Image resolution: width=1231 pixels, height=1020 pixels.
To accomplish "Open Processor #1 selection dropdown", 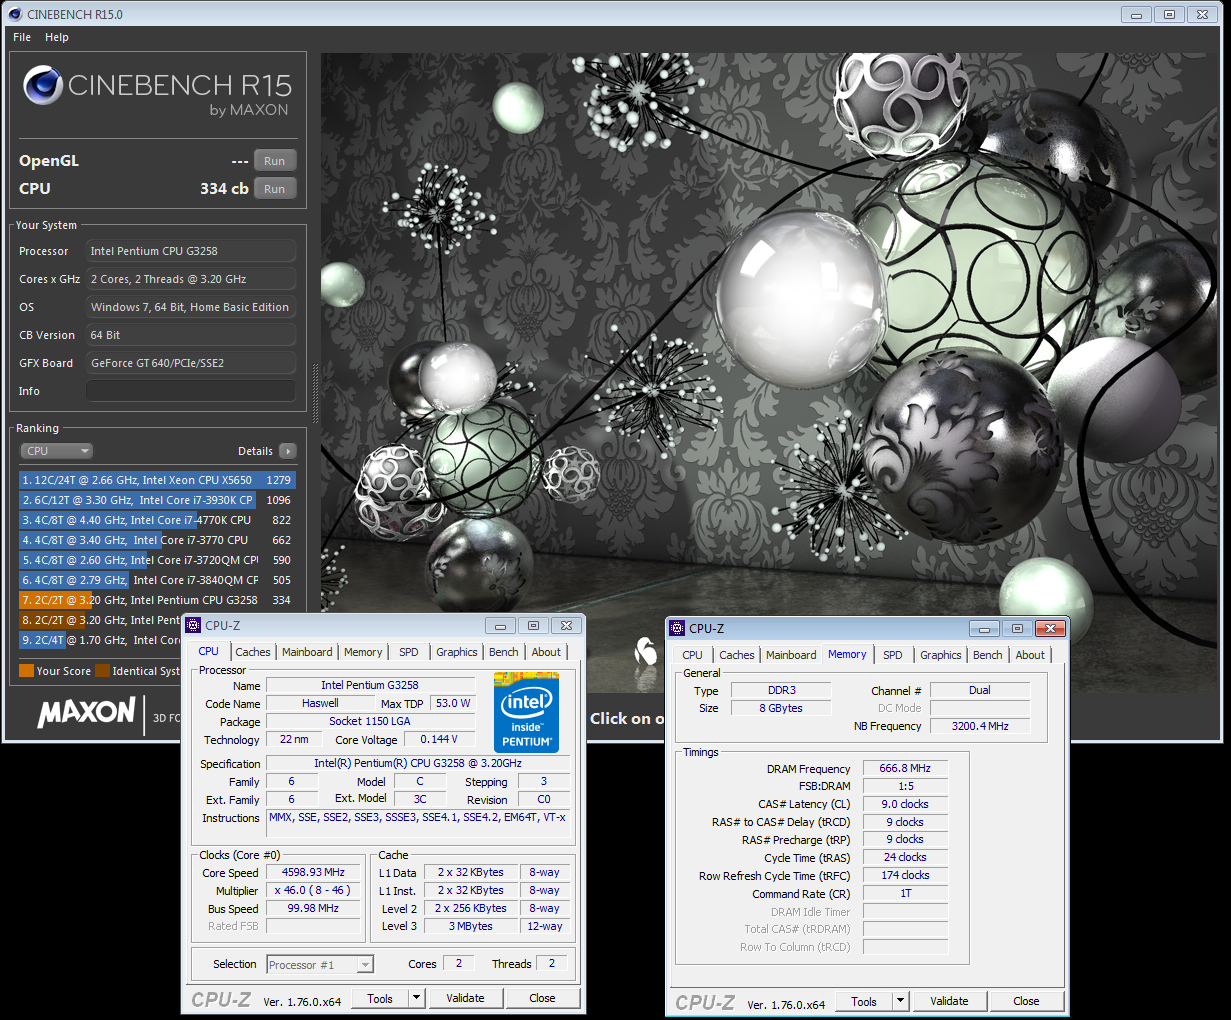I will (320, 965).
